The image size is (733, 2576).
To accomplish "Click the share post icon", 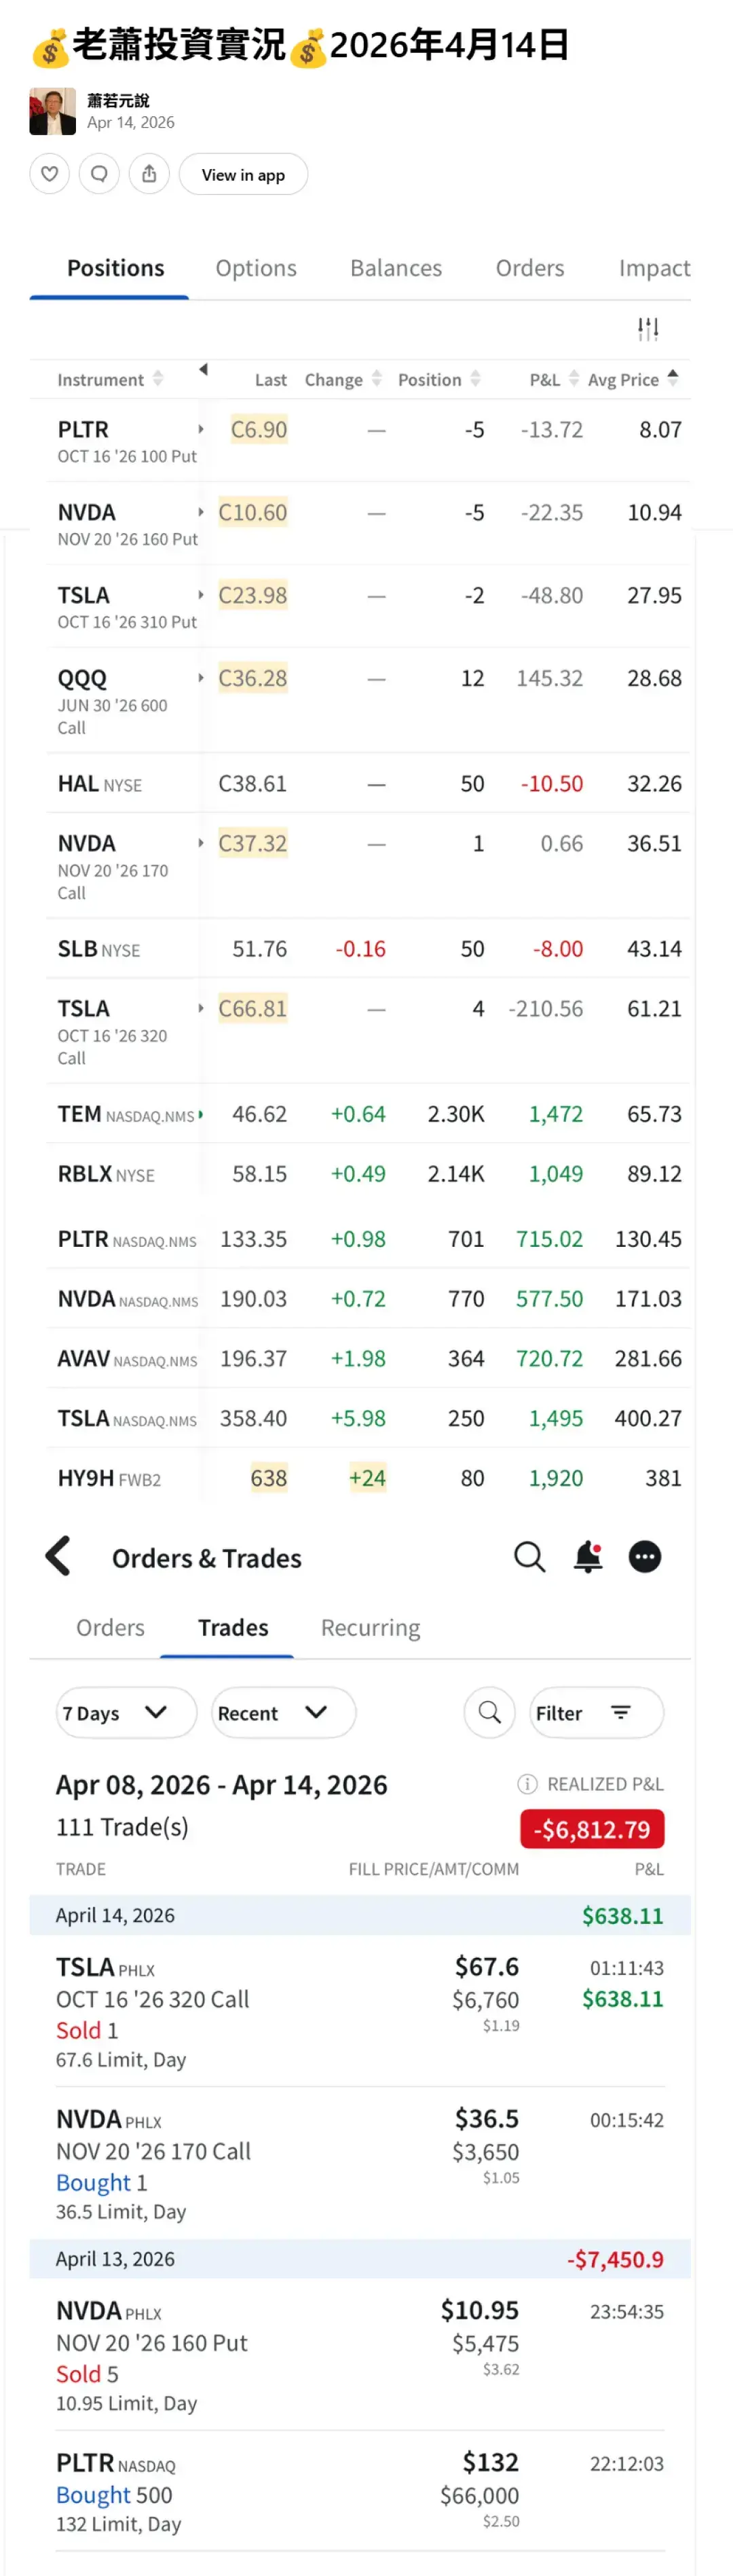I will tap(149, 174).
